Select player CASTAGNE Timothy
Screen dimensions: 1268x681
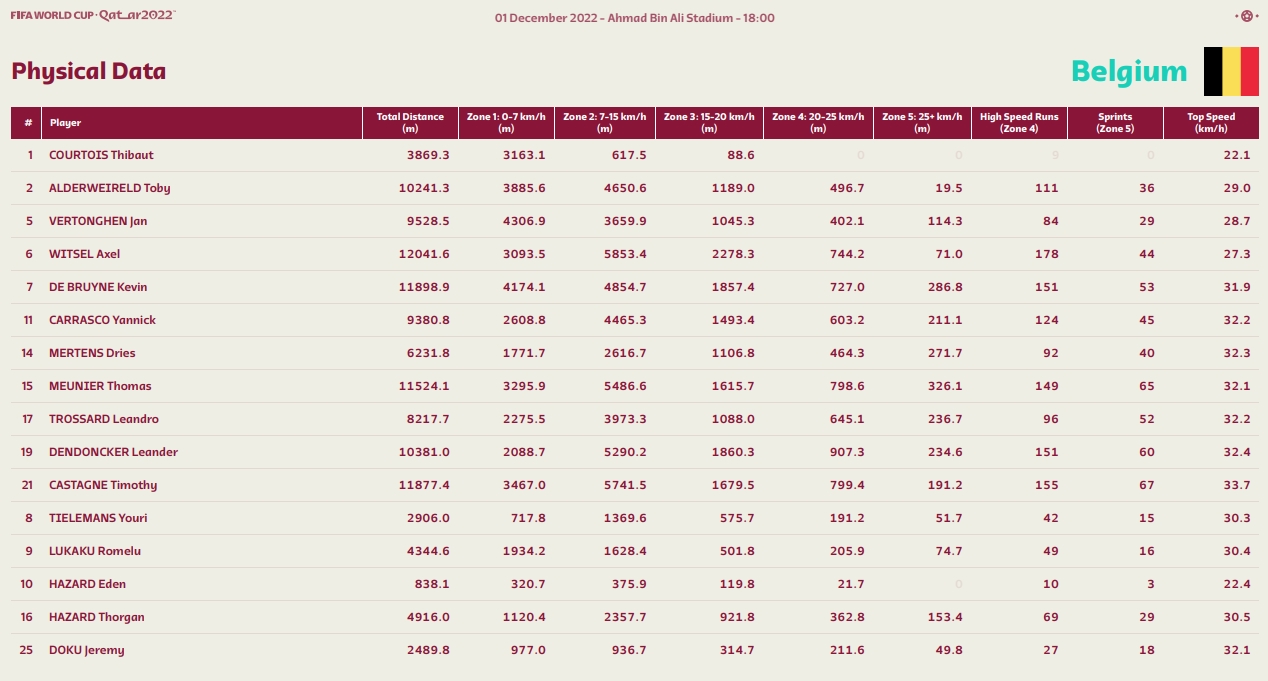click(x=103, y=485)
